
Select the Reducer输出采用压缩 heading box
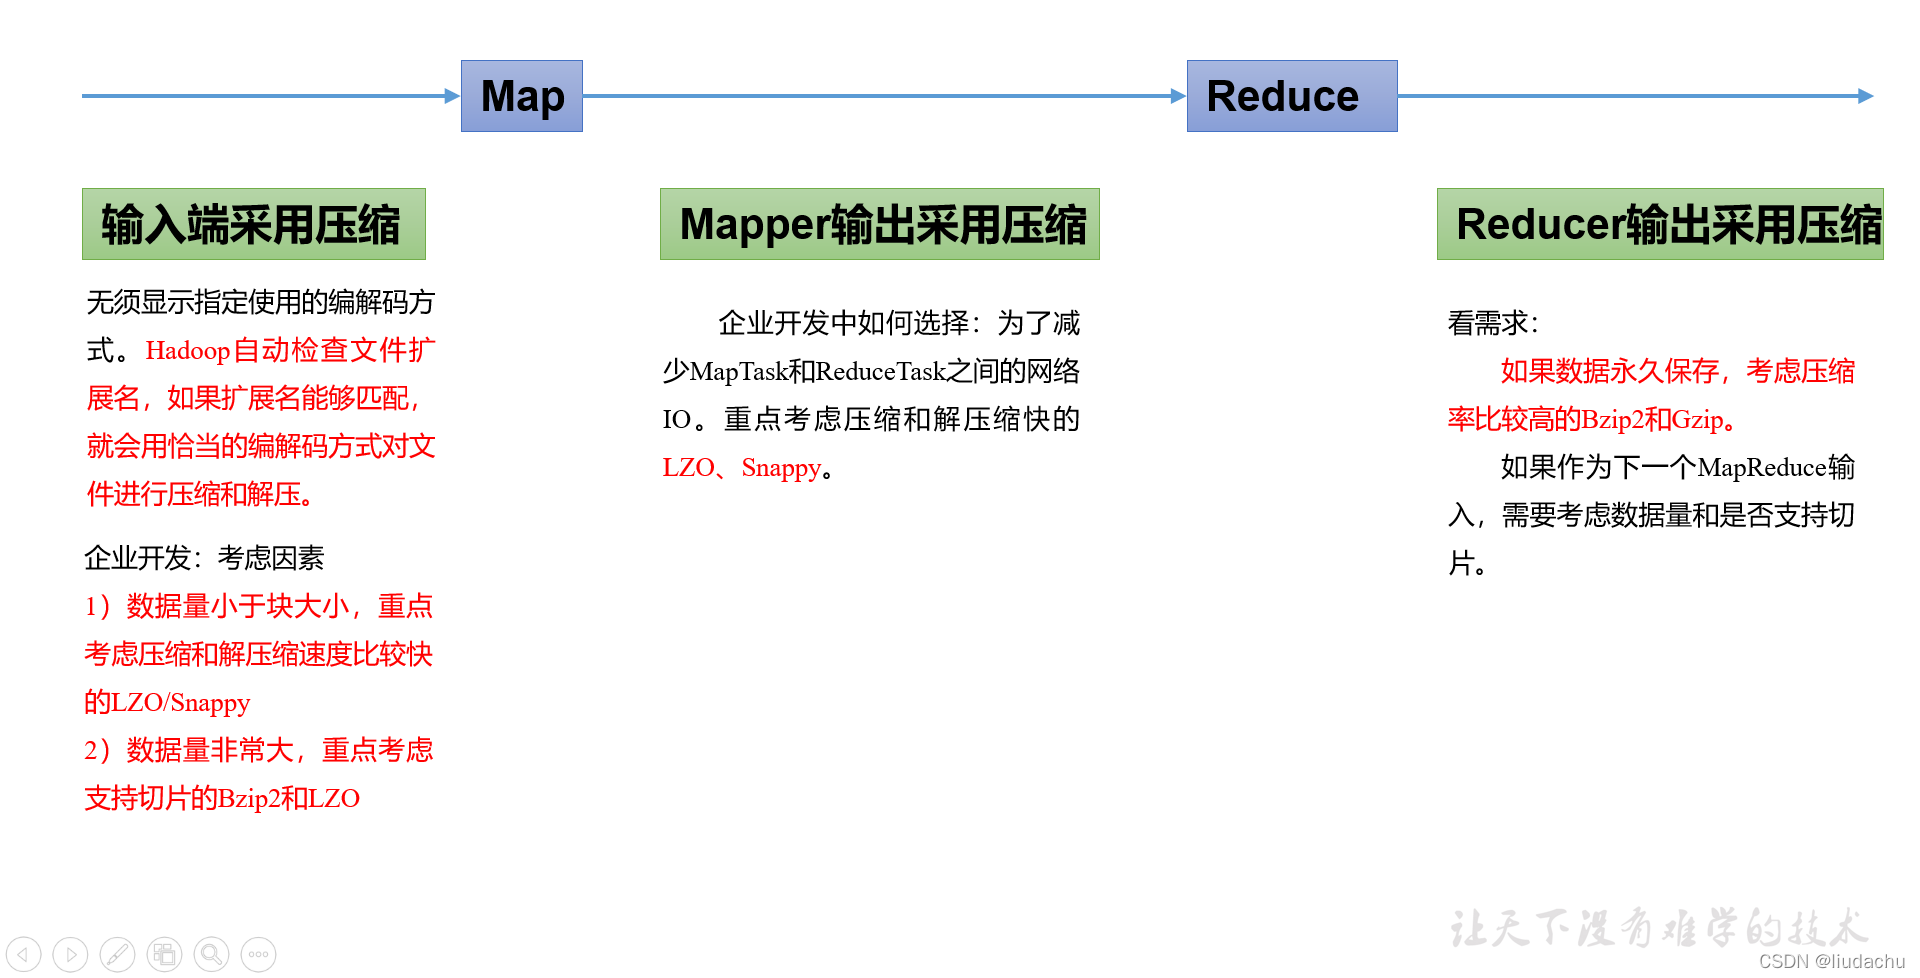pos(1660,224)
